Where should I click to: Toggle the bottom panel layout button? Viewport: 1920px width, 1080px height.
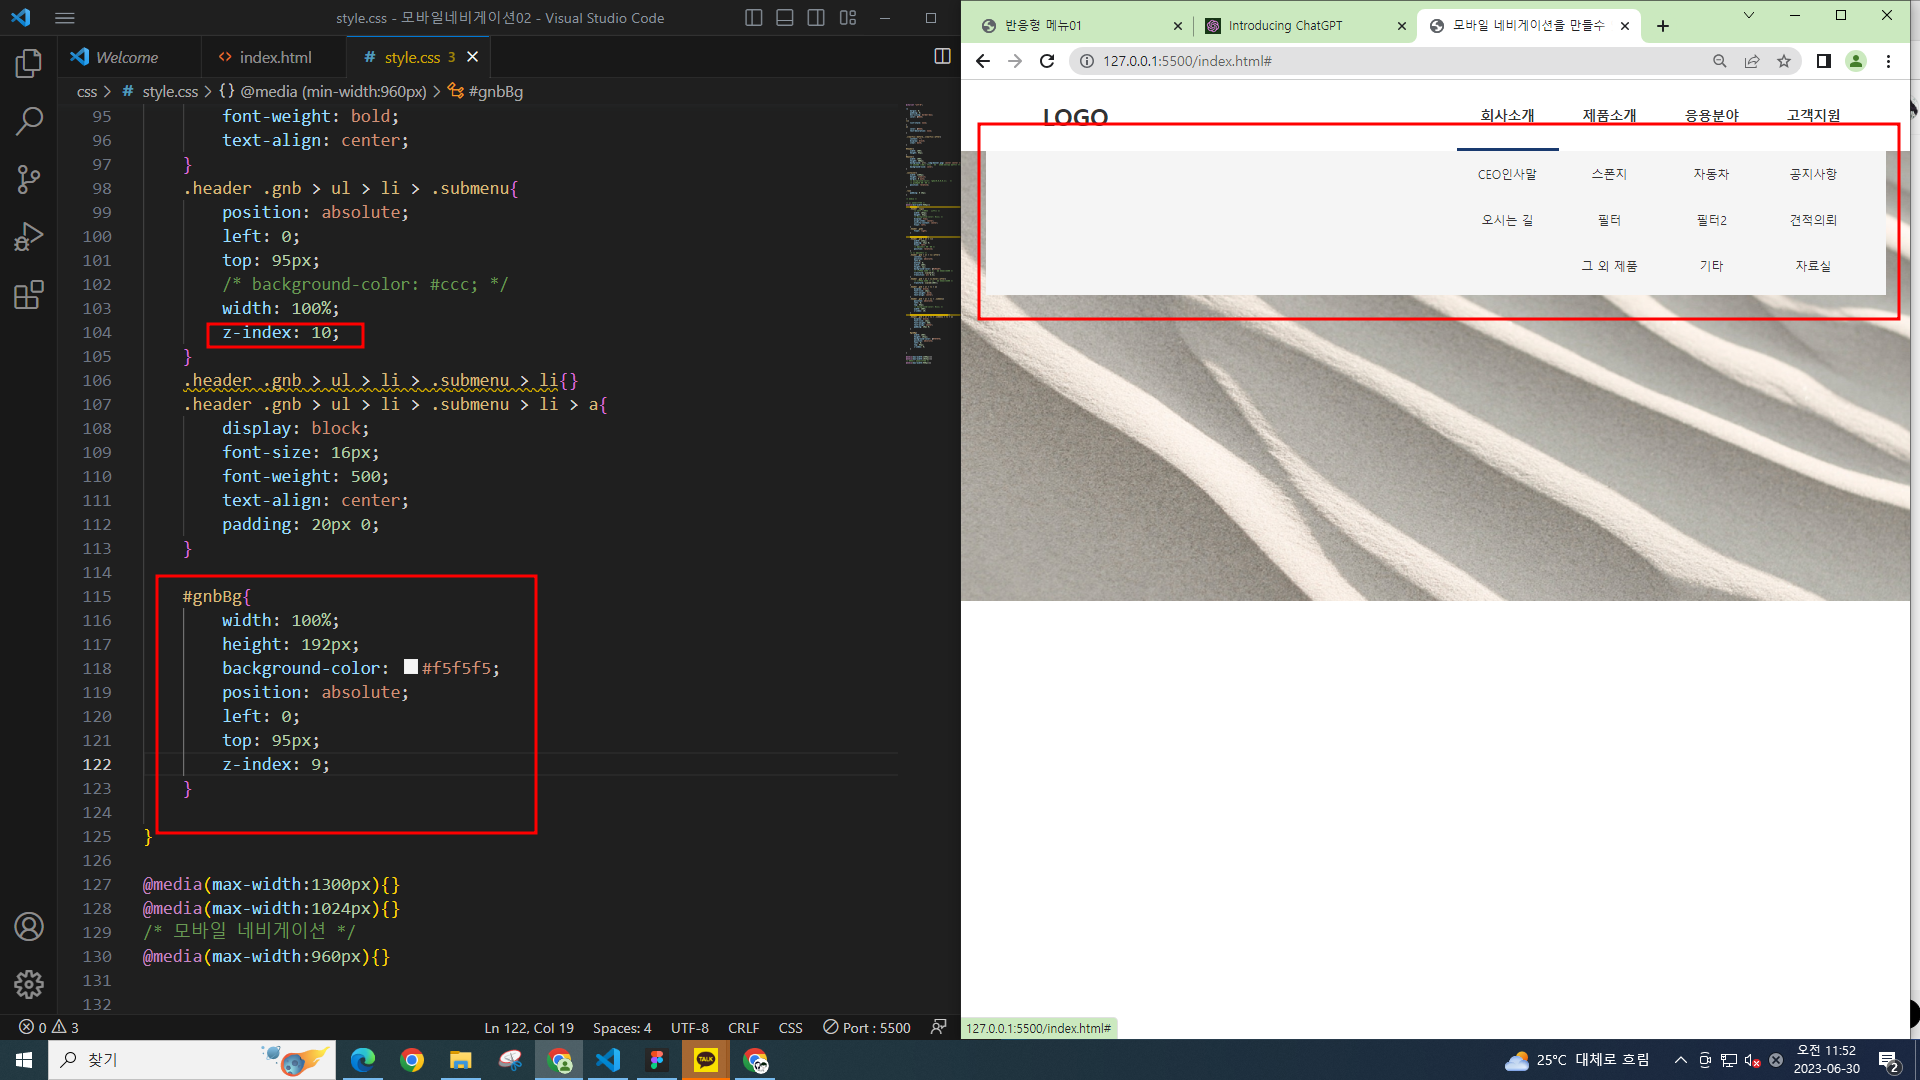[785, 18]
